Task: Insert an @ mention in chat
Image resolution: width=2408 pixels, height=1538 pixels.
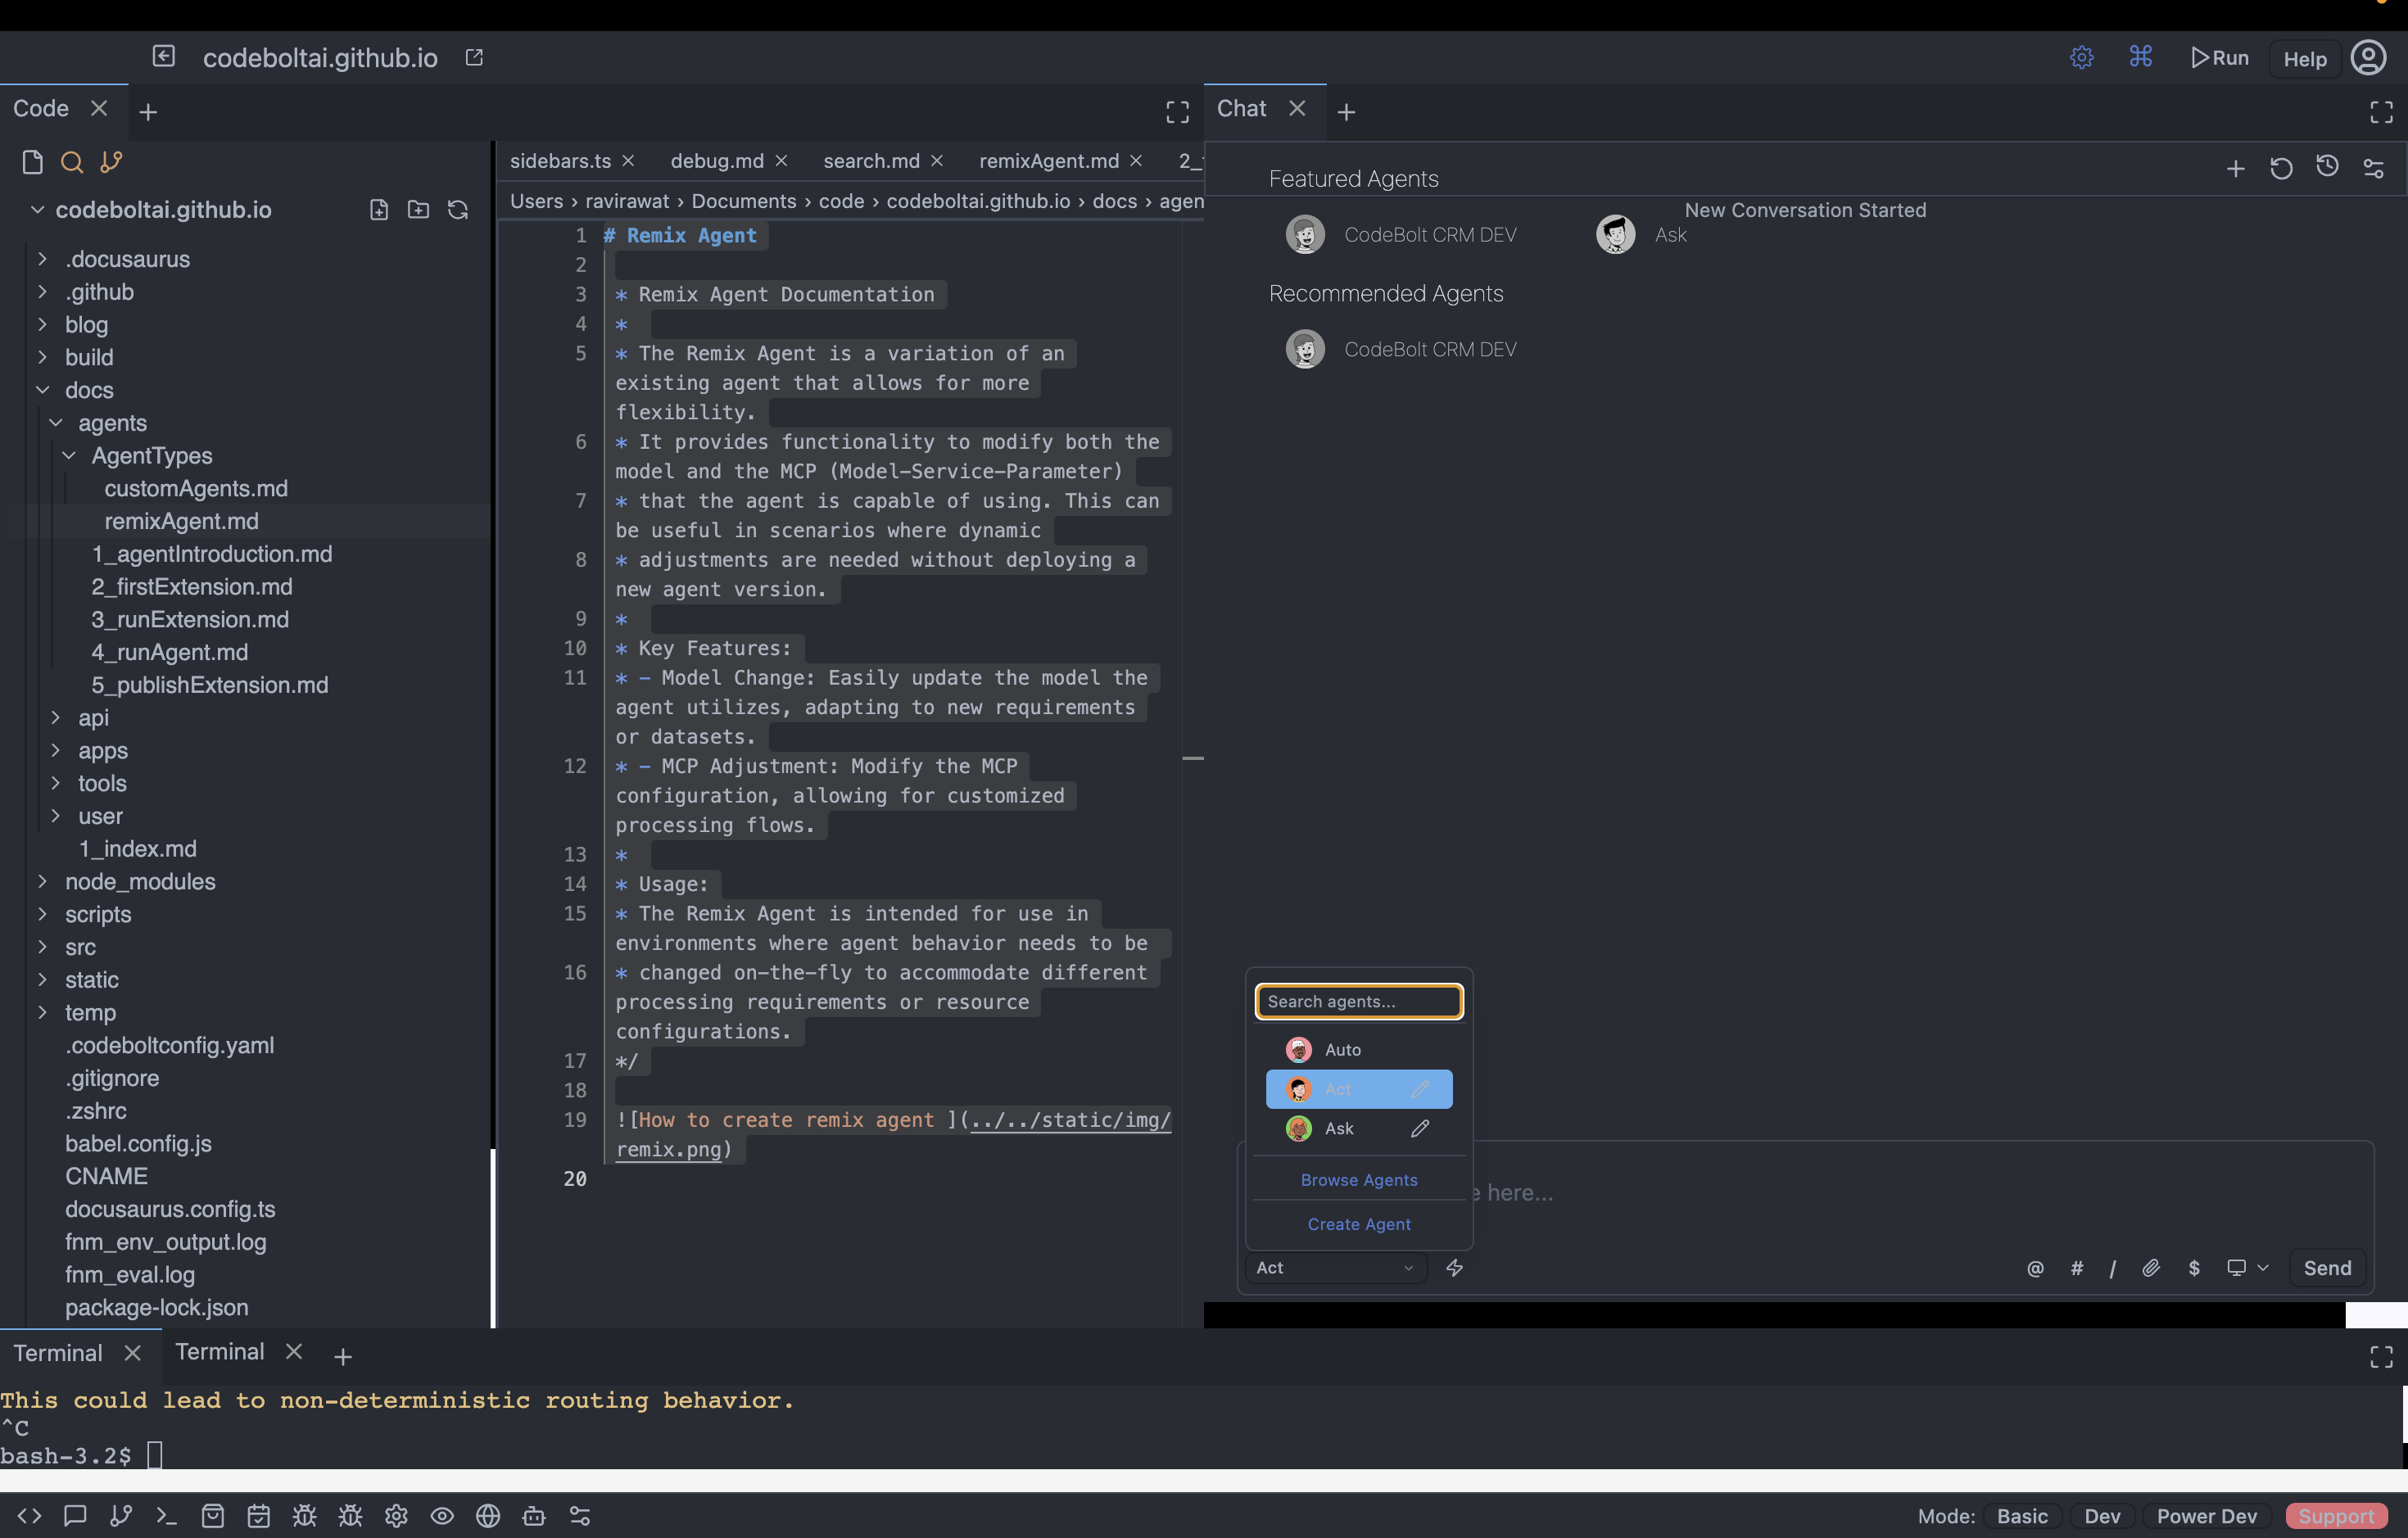Action: pos(2035,1268)
